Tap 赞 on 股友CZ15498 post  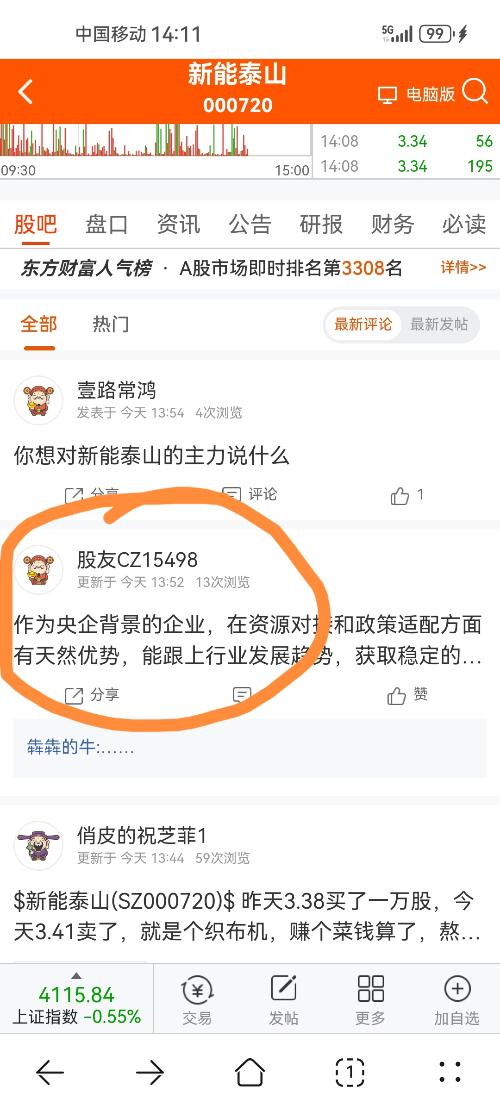point(408,695)
